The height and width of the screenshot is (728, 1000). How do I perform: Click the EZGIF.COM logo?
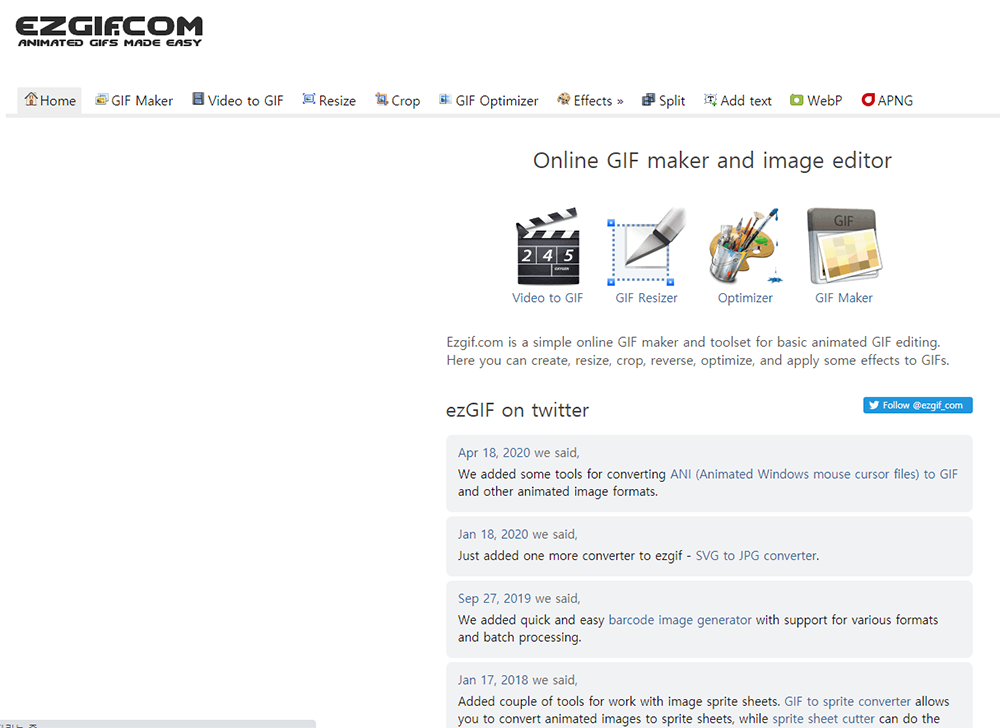click(108, 31)
